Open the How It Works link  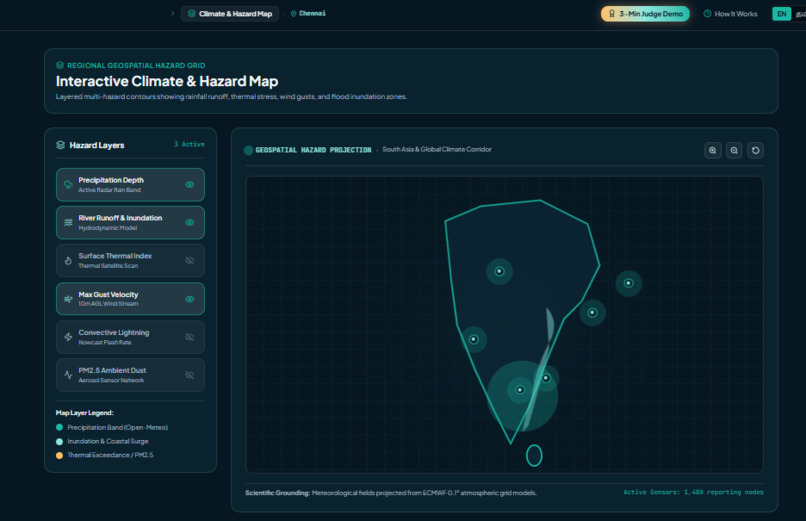click(730, 14)
